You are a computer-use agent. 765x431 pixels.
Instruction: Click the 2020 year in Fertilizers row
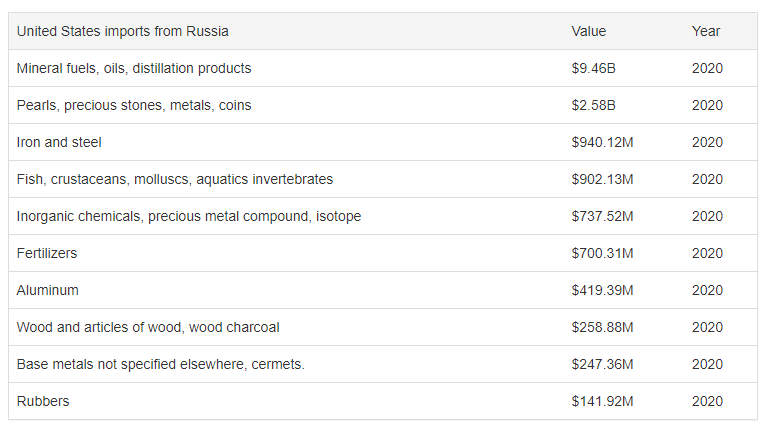point(707,253)
